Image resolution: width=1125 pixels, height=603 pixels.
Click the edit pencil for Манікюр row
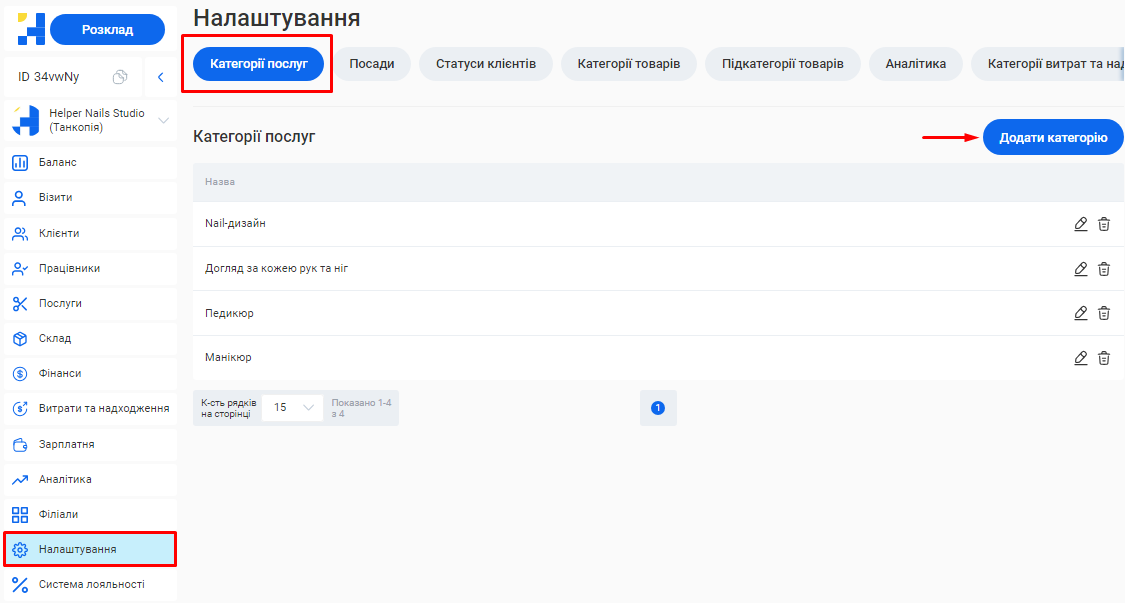pyautogui.click(x=1080, y=358)
